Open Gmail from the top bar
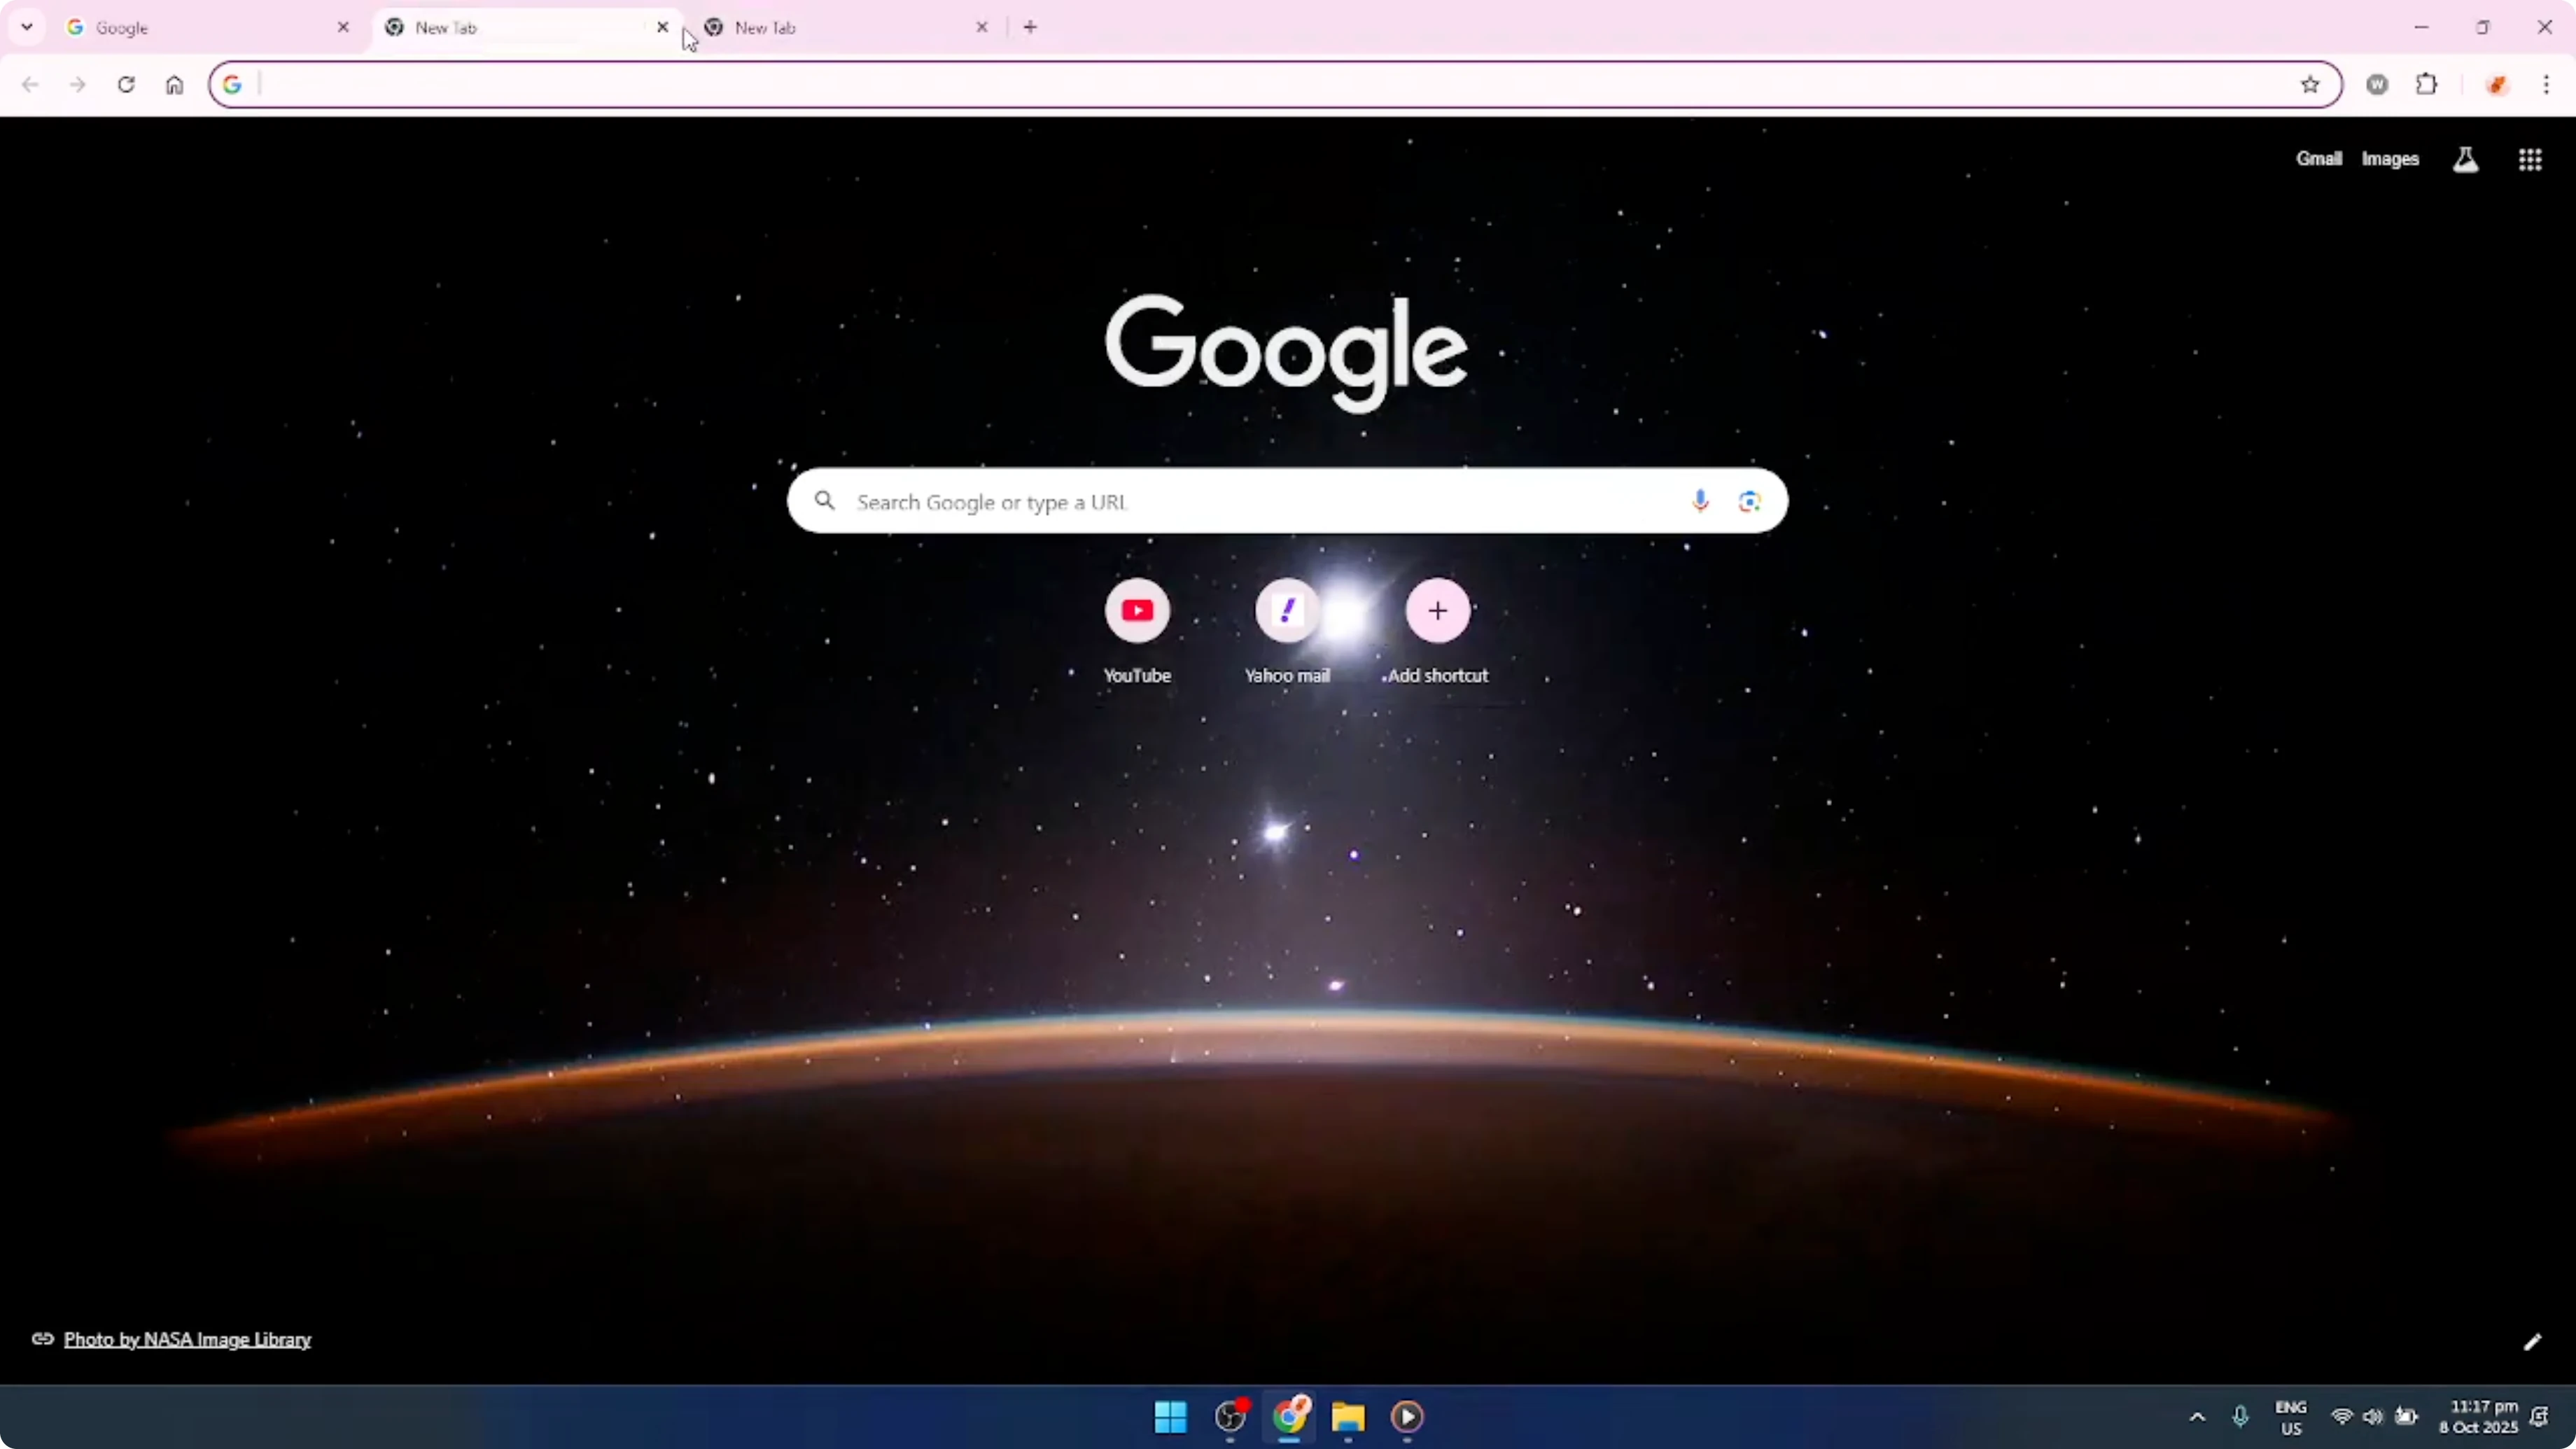This screenshot has height=1449, width=2576. click(x=2318, y=158)
